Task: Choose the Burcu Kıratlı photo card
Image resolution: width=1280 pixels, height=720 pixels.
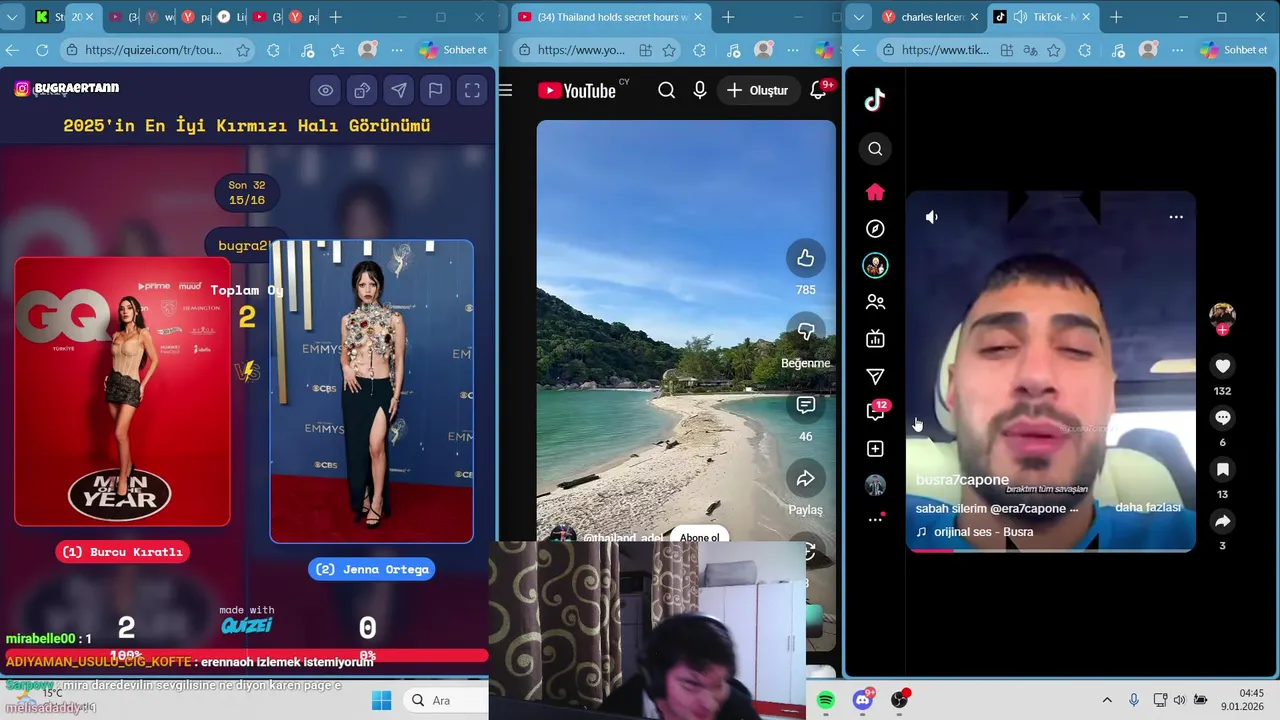Action: 122,391
